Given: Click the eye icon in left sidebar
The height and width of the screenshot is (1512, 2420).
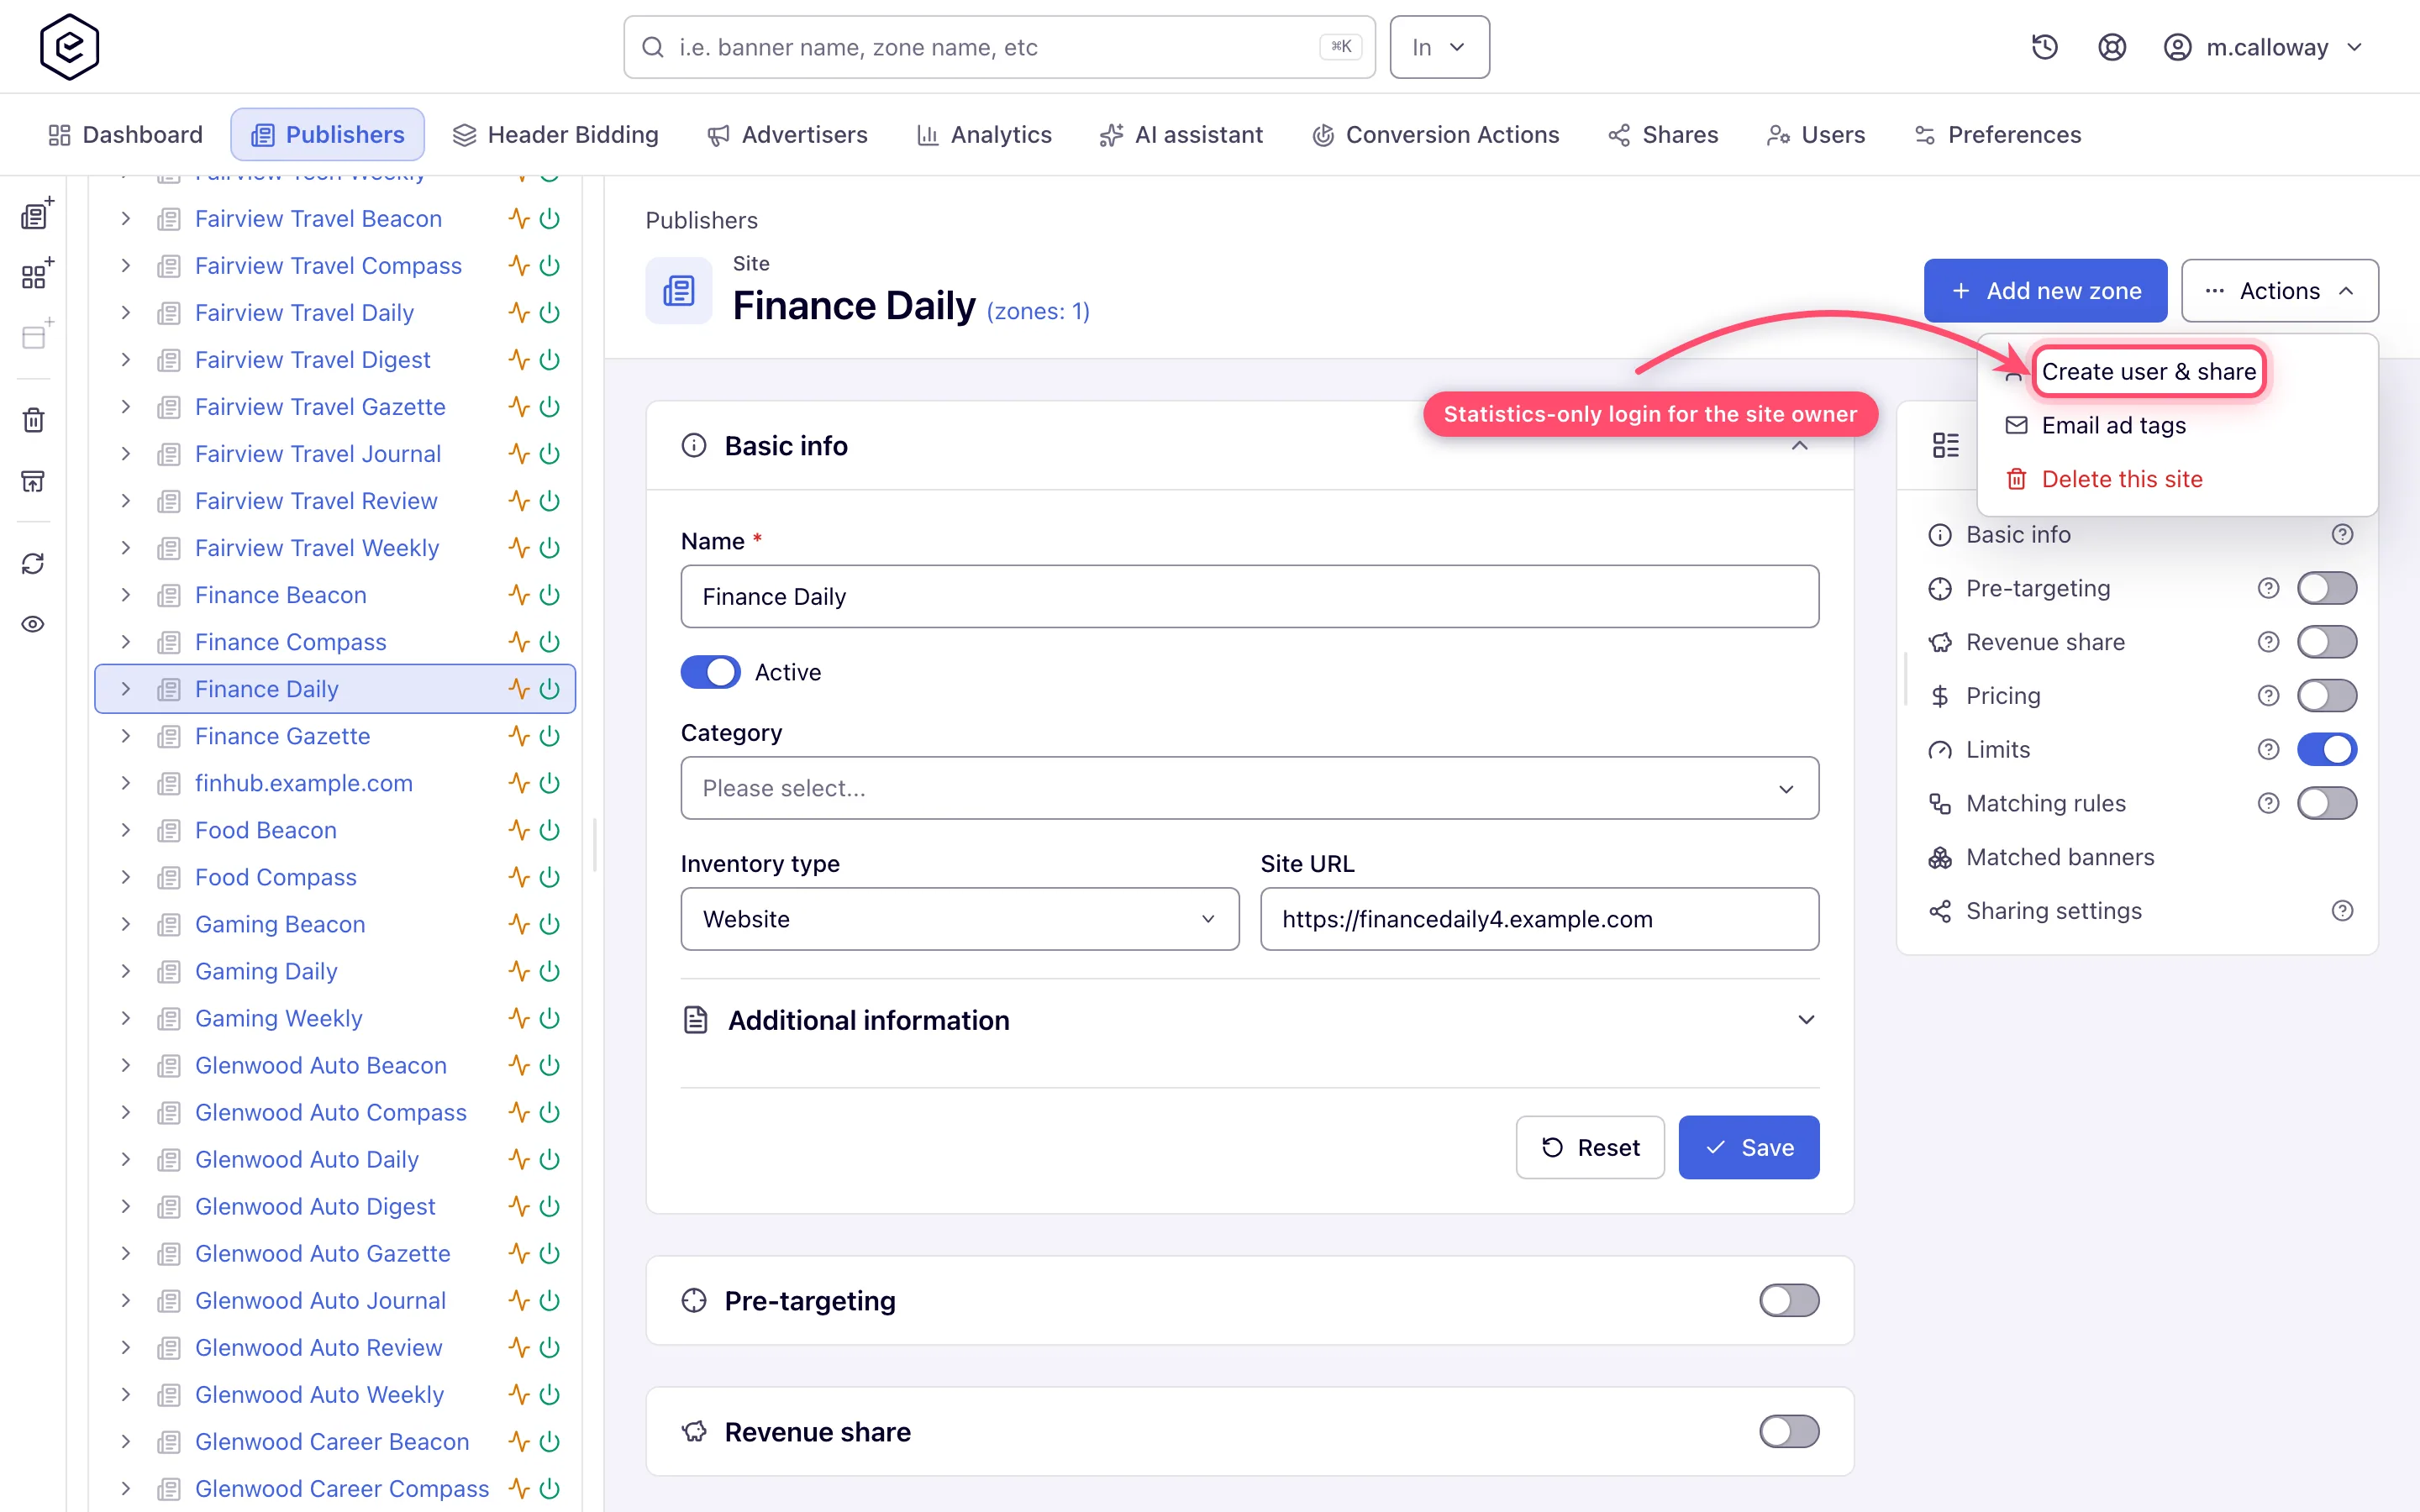Looking at the screenshot, I should click(x=33, y=624).
